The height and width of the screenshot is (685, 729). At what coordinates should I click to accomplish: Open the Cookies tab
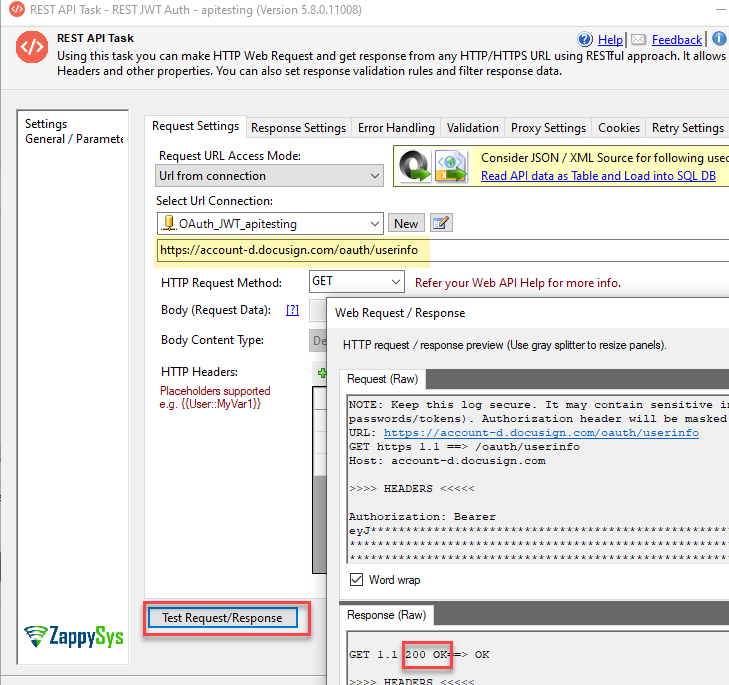click(619, 128)
